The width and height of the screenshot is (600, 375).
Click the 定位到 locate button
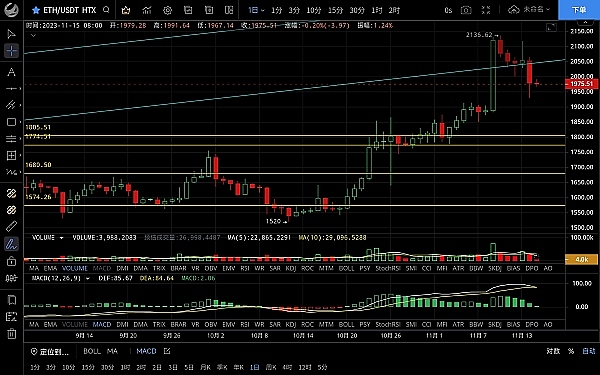pyautogui.click(x=50, y=352)
